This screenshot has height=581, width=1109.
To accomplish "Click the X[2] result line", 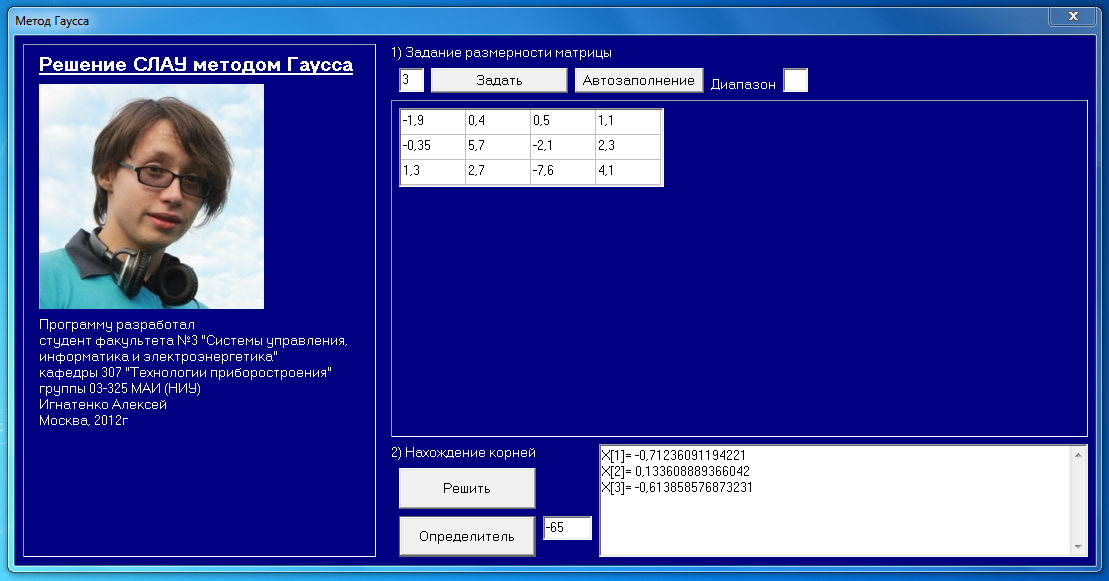I will point(675,471).
